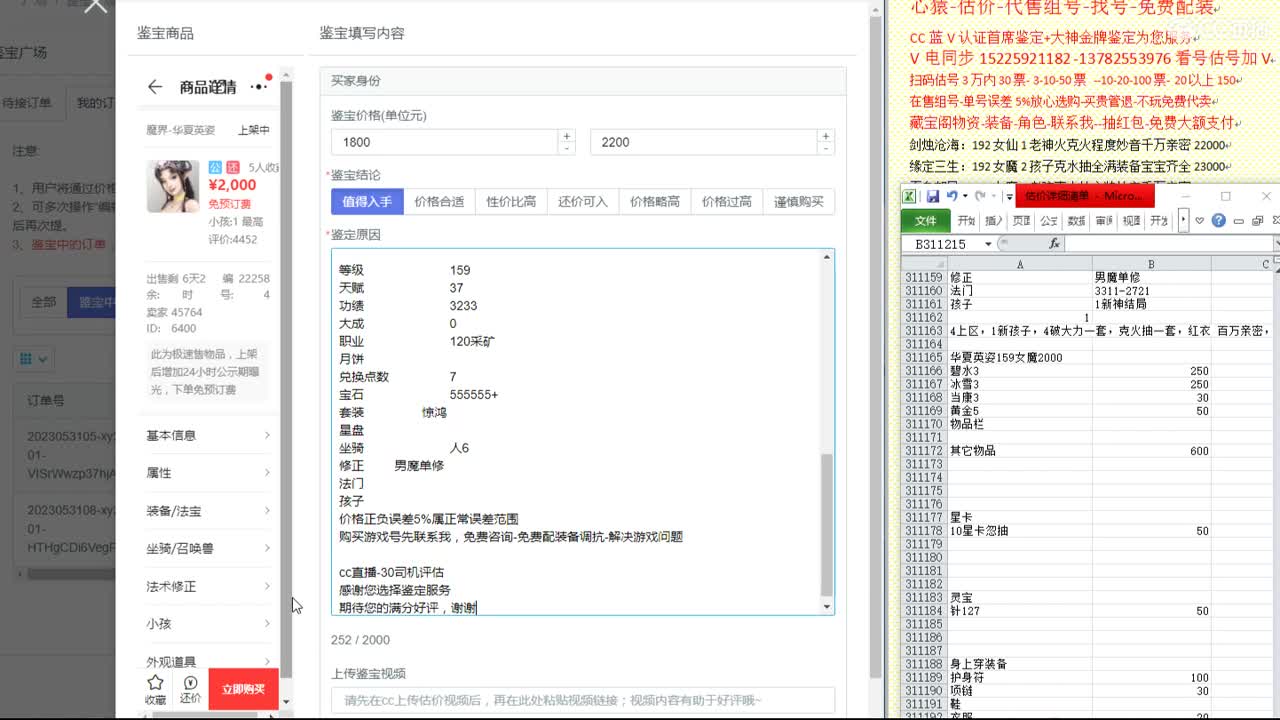Click the heart icon in Excel toolbar
1280x720 pixels.
coord(1199,221)
